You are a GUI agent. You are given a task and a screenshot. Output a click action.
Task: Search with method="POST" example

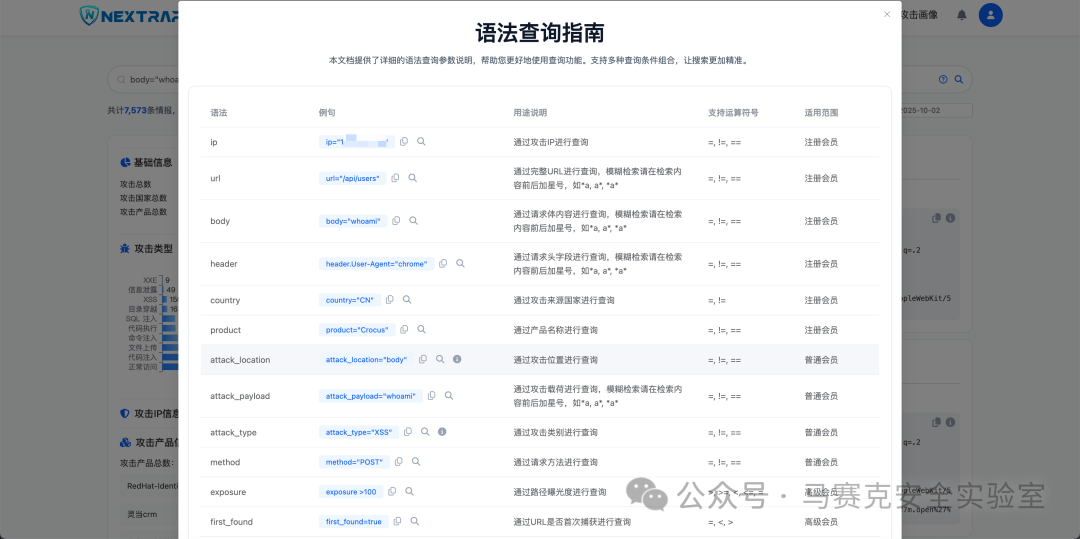pos(416,462)
